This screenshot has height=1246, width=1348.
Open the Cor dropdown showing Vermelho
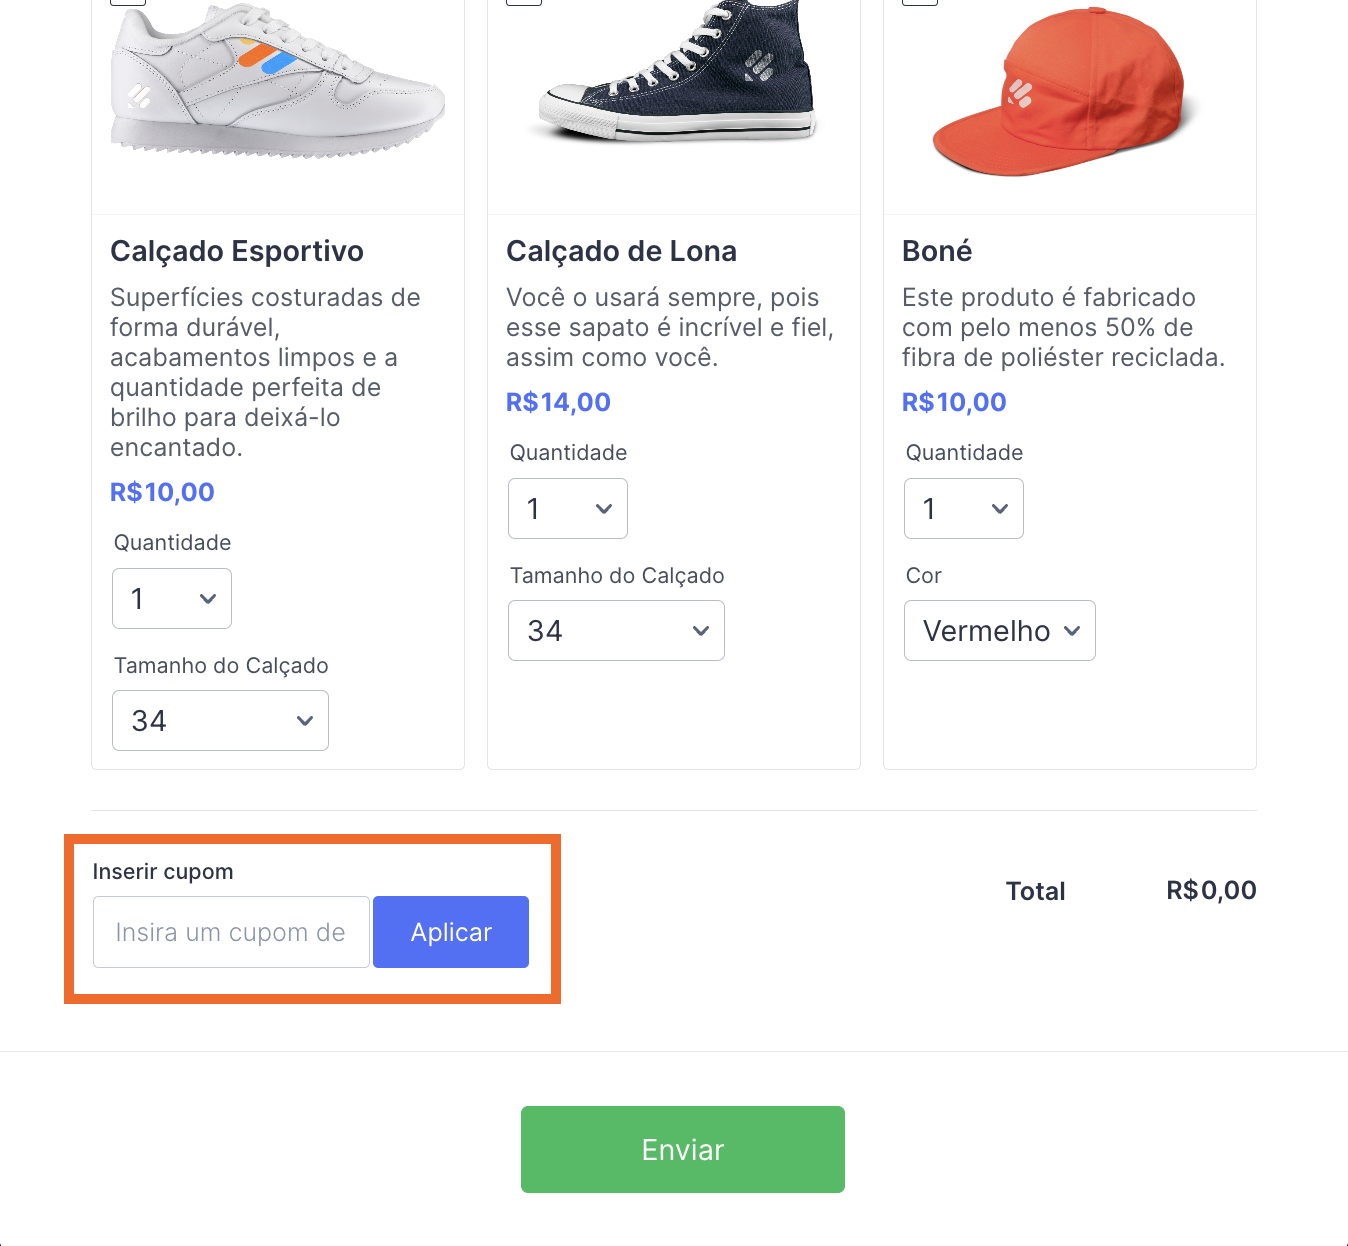pyautogui.click(x=1000, y=631)
